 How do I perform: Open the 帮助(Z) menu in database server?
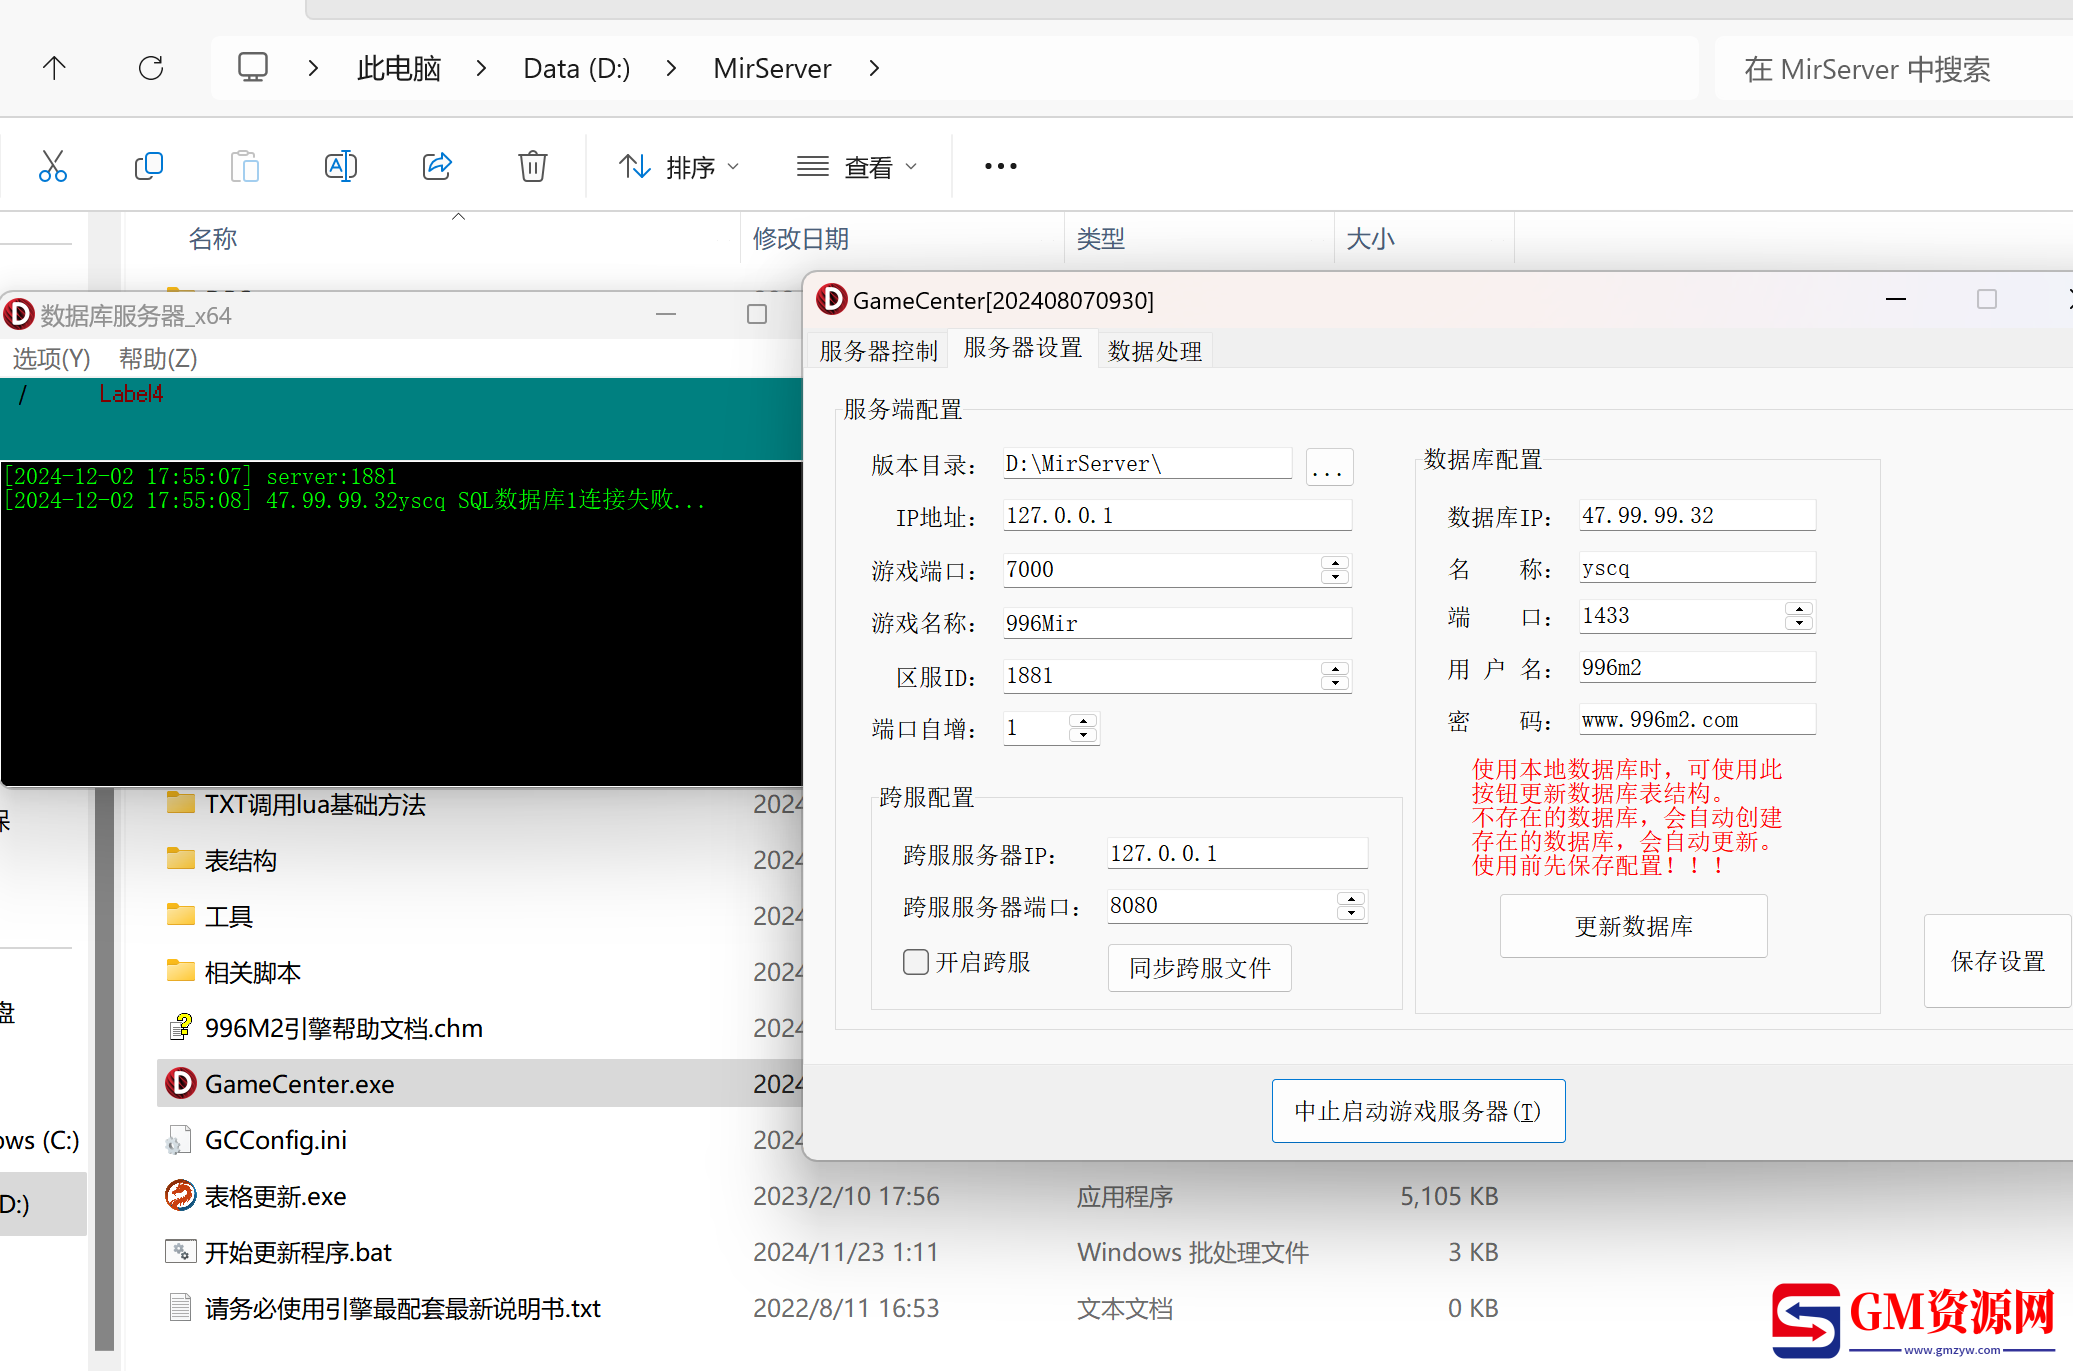point(158,358)
